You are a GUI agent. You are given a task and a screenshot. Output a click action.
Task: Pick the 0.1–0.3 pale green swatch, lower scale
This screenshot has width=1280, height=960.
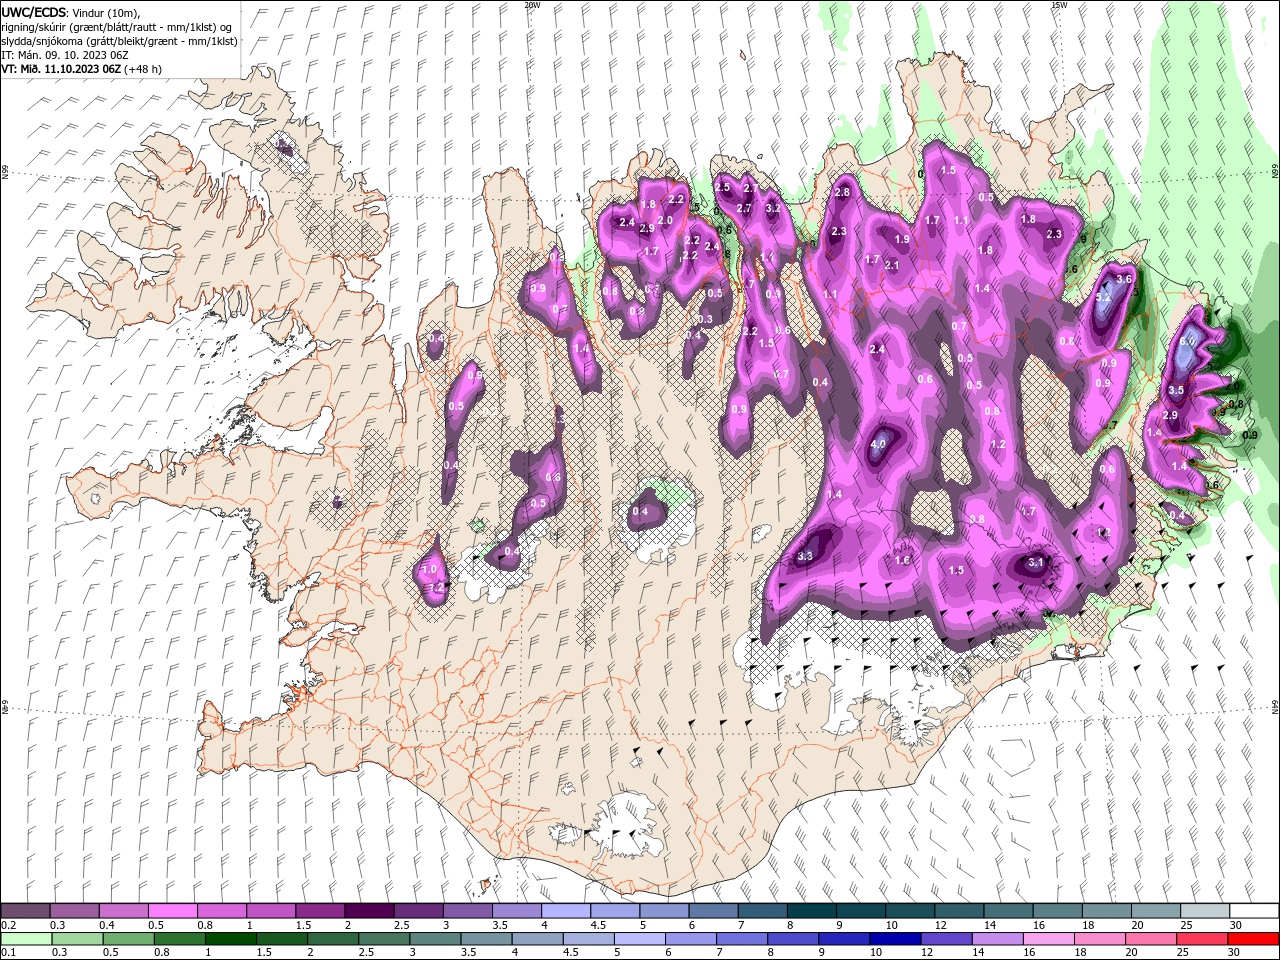(25, 939)
